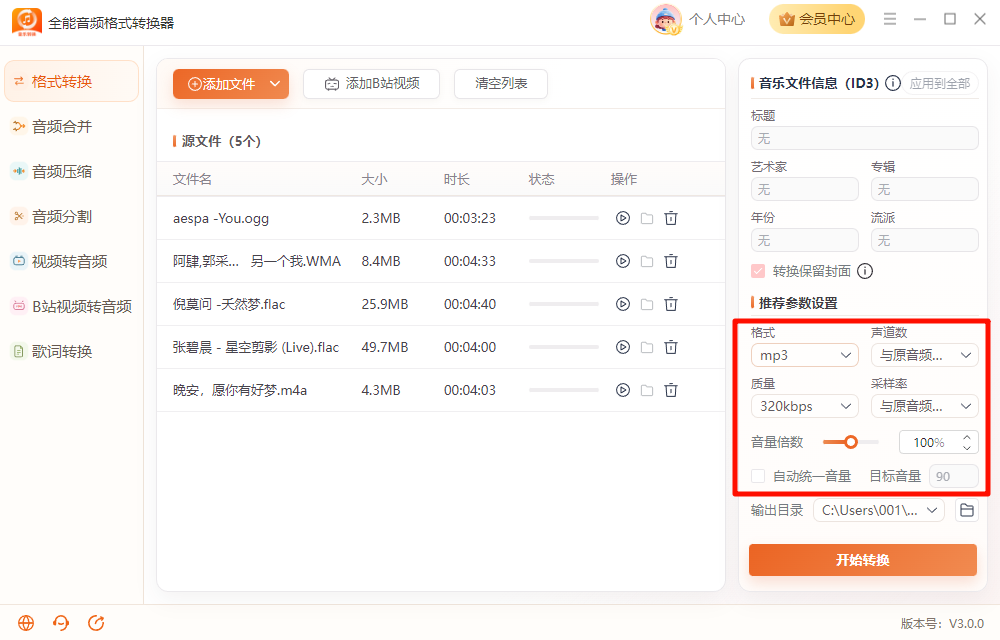
Task: Delete the 另一个我.WMA file row
Action: 671,261
